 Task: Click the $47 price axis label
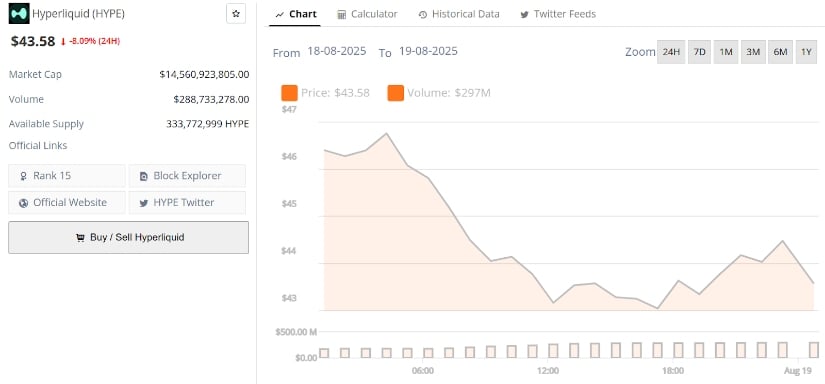(x=289, y=109)
